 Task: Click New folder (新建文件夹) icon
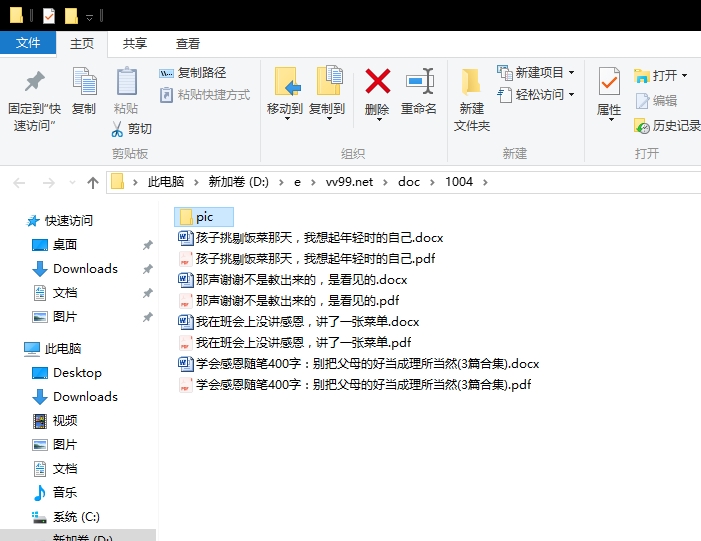(x=471, y=82)
